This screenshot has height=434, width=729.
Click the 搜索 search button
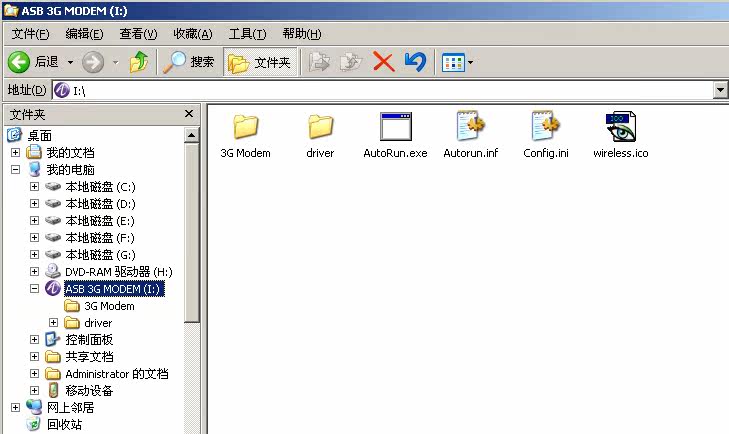tap(190, 62)
